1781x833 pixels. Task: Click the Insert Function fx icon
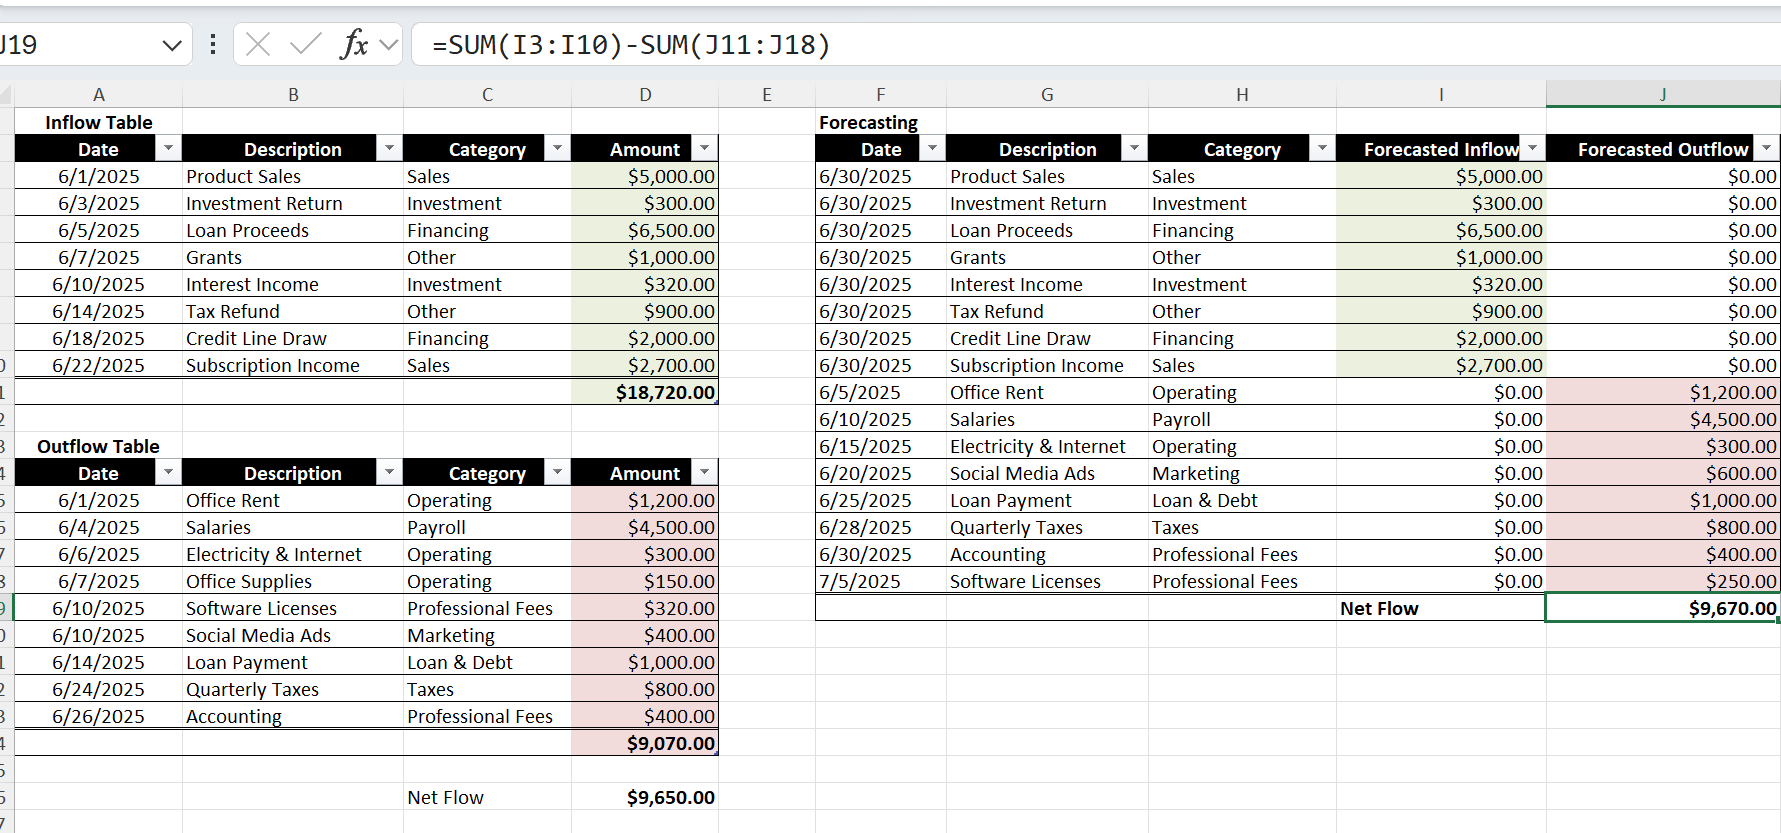tap(354, 44)
